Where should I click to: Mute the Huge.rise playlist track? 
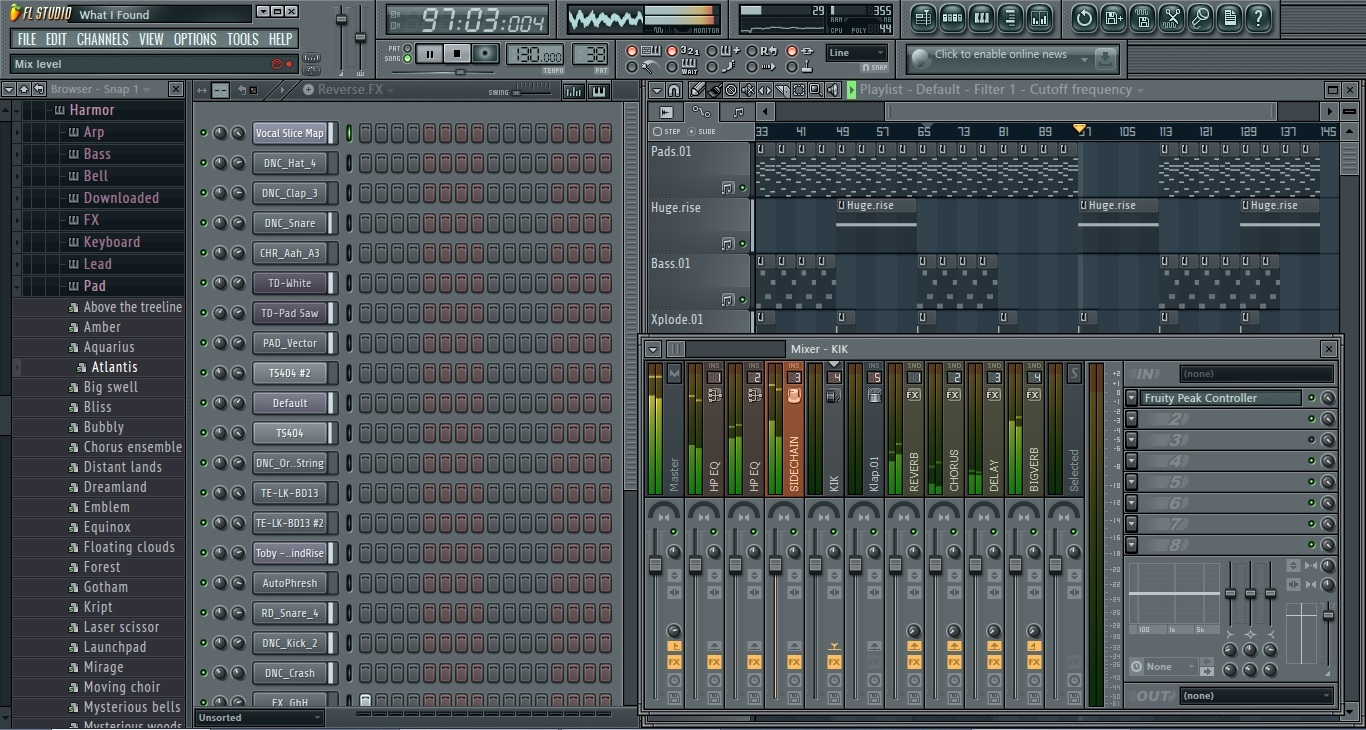(742, 244)
